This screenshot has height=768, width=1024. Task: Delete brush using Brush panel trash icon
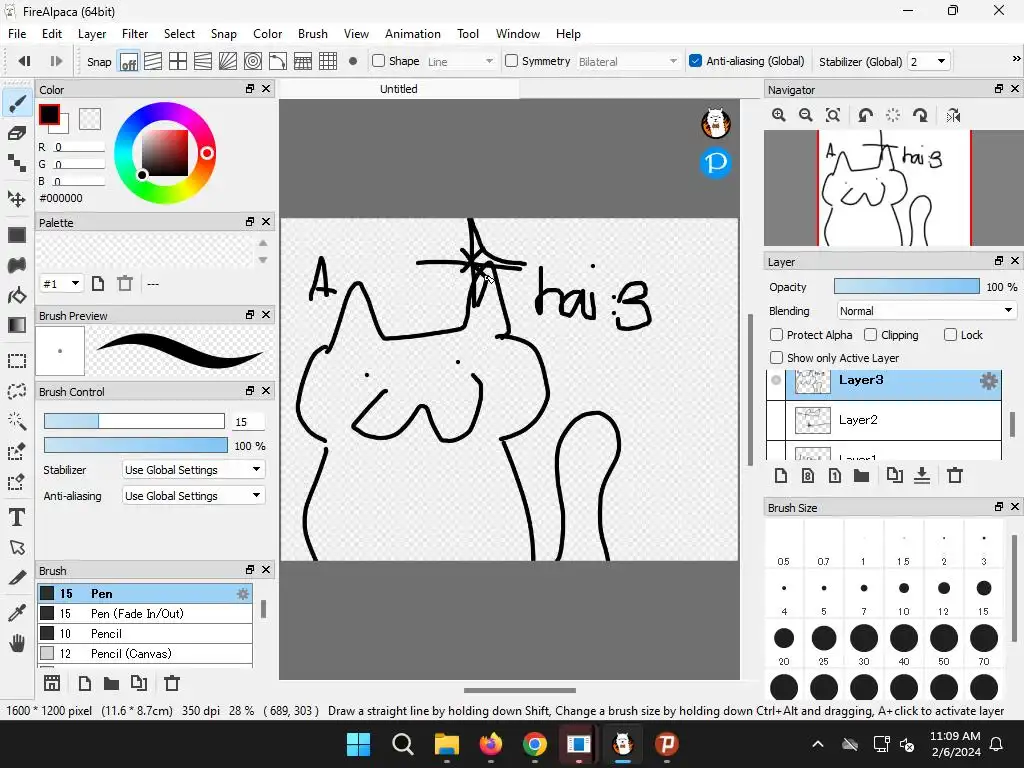[x=172, y=683]
